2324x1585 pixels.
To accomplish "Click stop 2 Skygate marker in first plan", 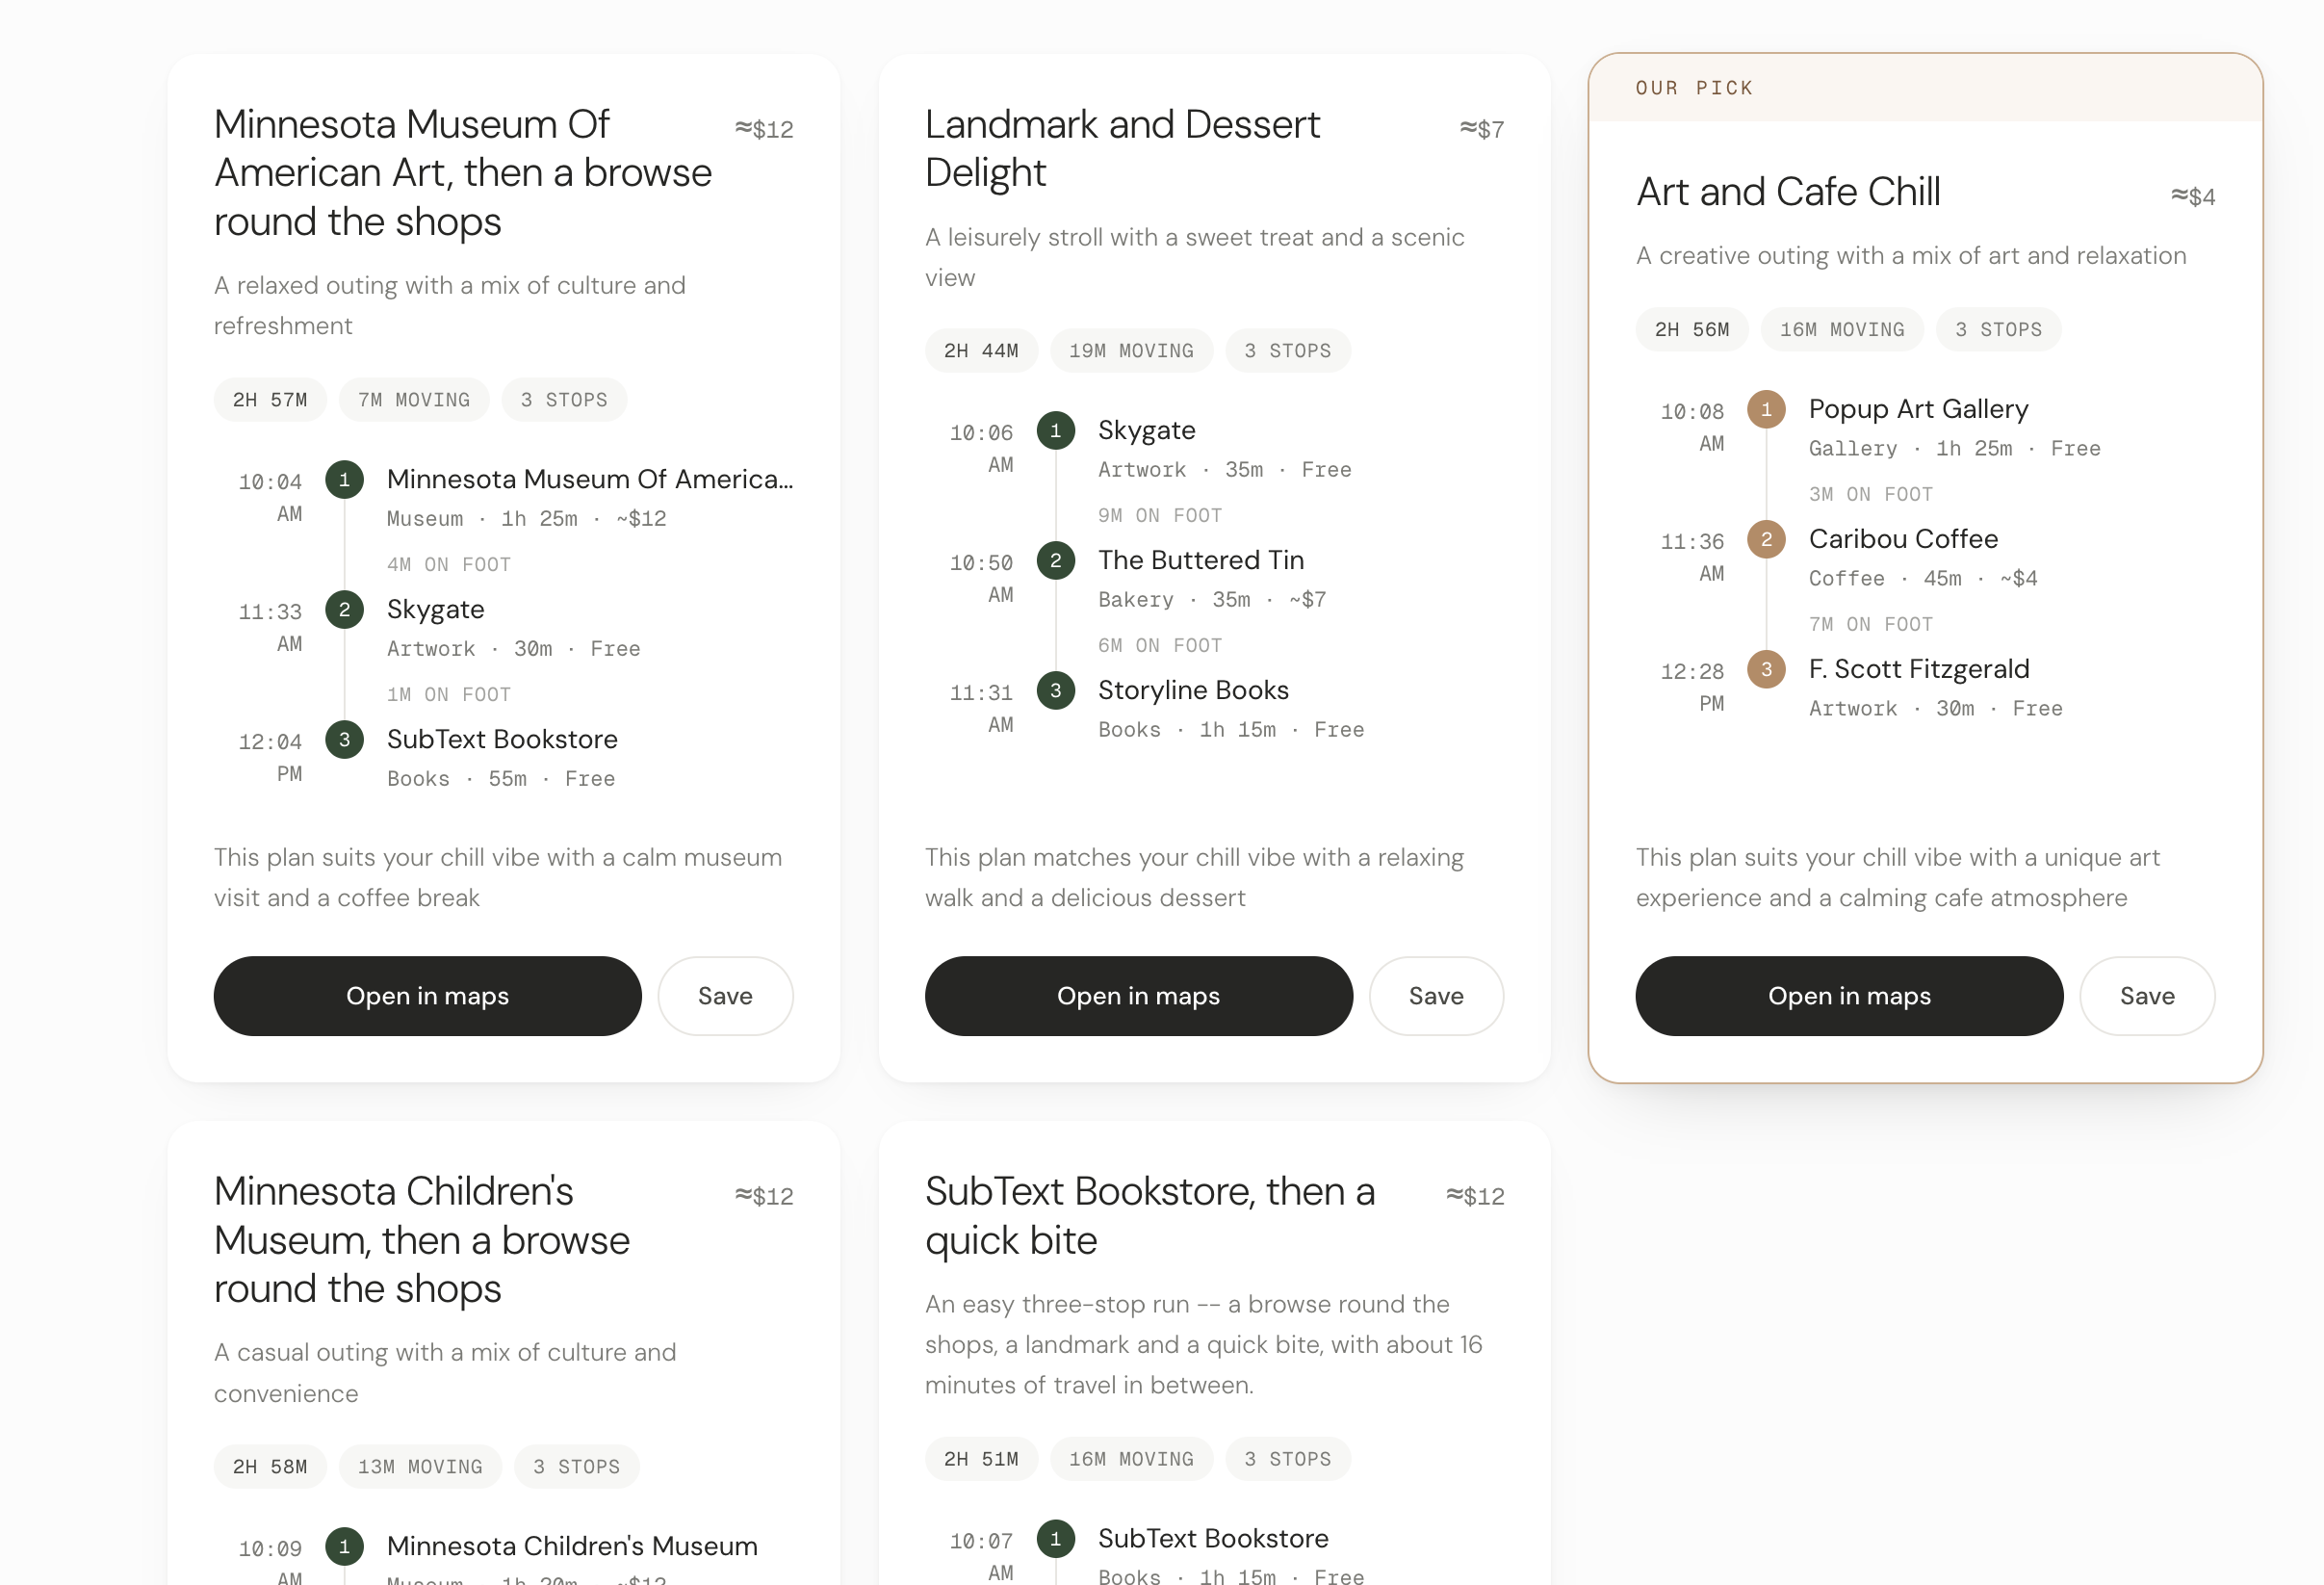I will coord(344,610).
